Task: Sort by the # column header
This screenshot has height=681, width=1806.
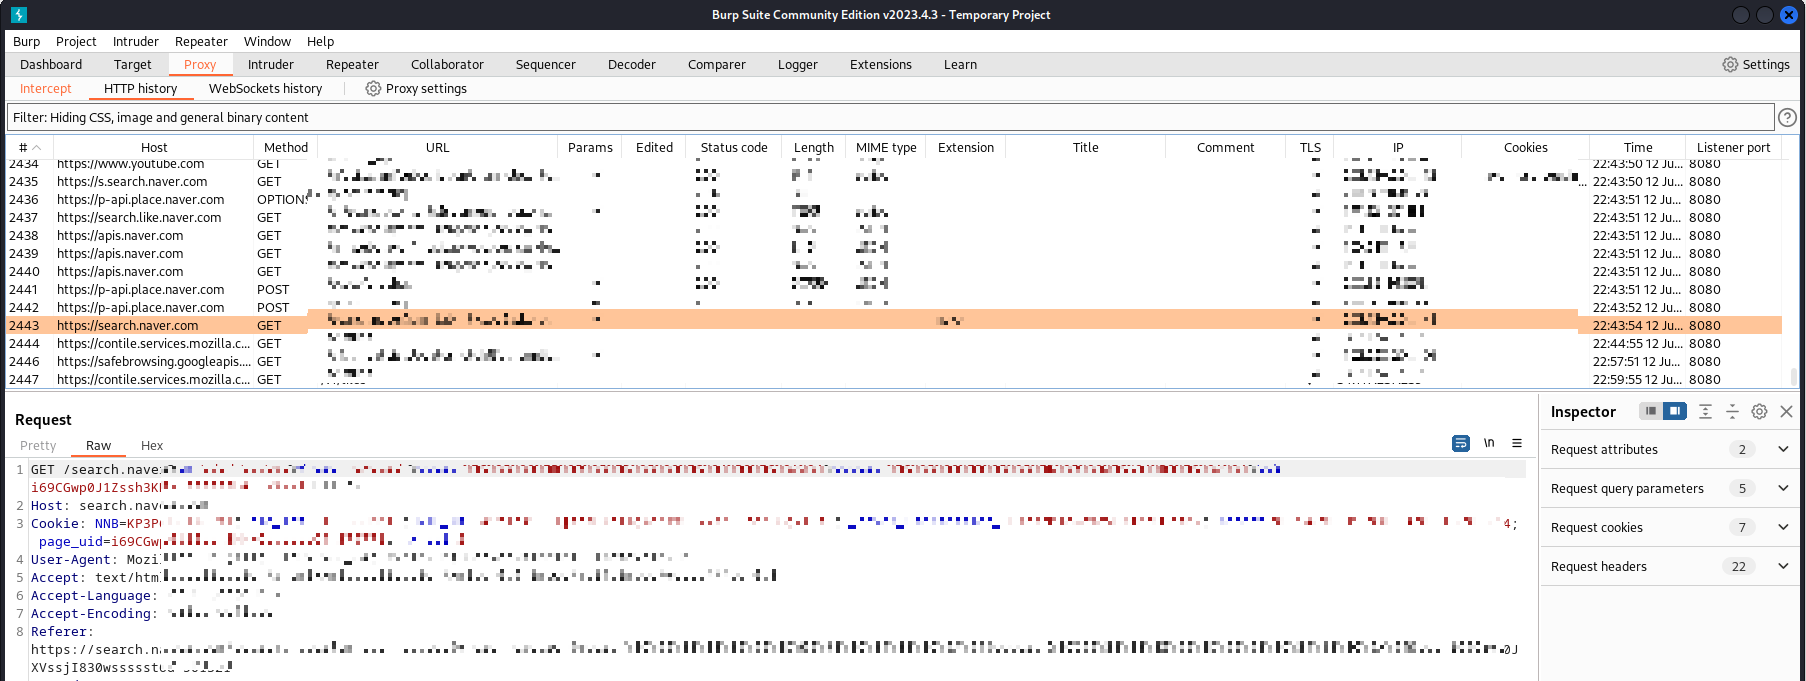Action: click(29, 148)
